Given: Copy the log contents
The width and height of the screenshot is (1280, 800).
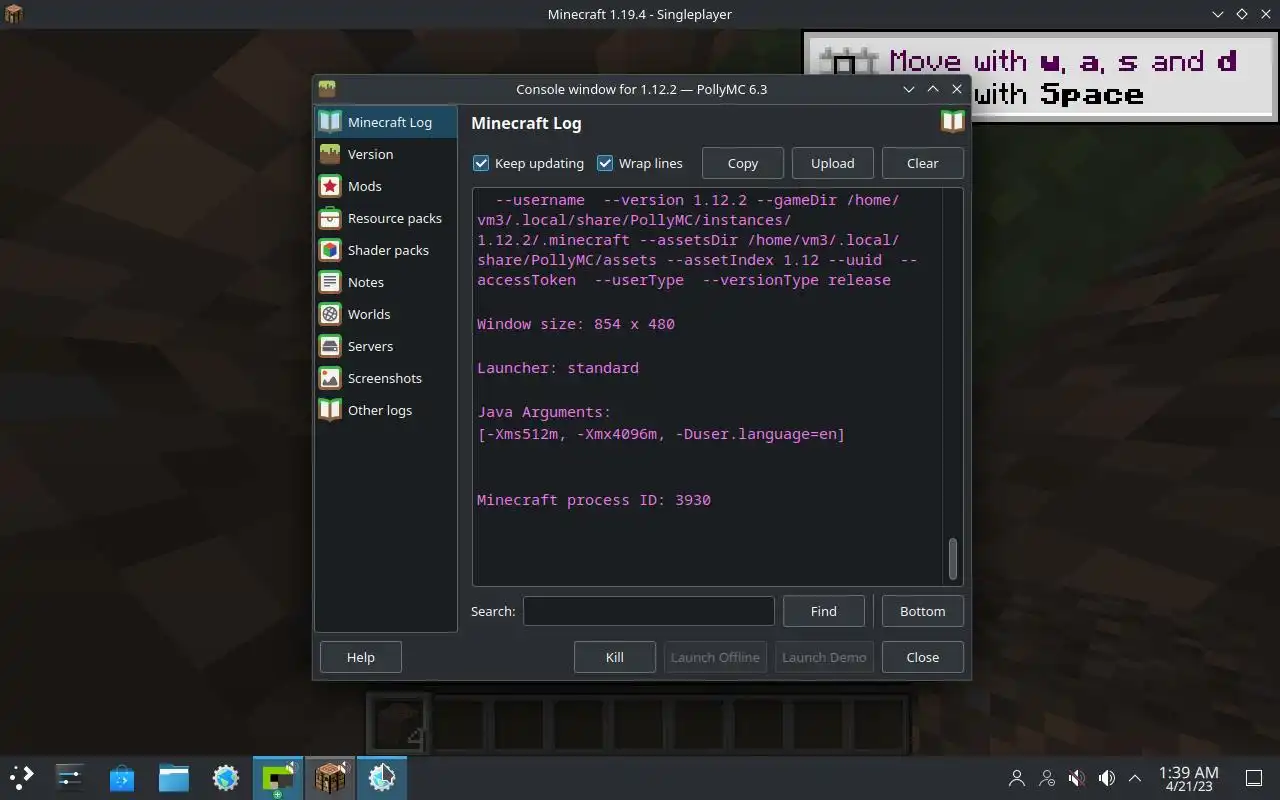Looking at the screenshot, I should coord(743,163).
